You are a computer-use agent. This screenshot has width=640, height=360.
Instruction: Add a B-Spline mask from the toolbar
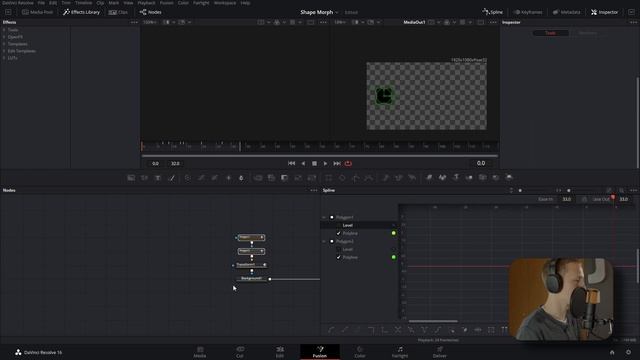(x=369, y=178)
